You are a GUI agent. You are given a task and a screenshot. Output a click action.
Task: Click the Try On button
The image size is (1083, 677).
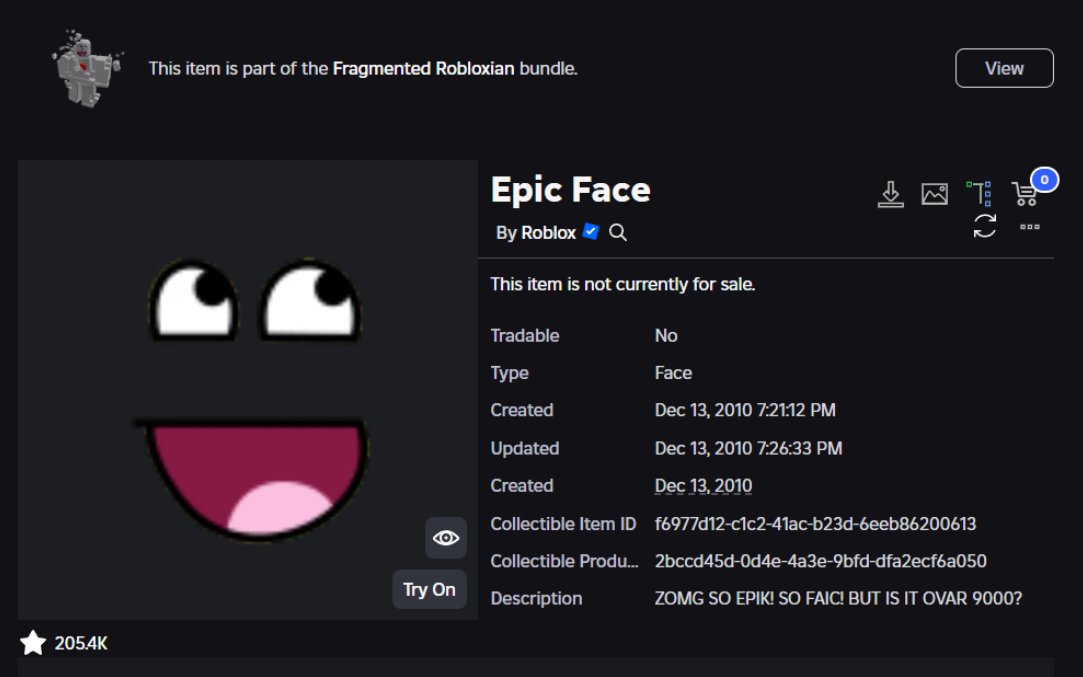click(x=430, y=589)
